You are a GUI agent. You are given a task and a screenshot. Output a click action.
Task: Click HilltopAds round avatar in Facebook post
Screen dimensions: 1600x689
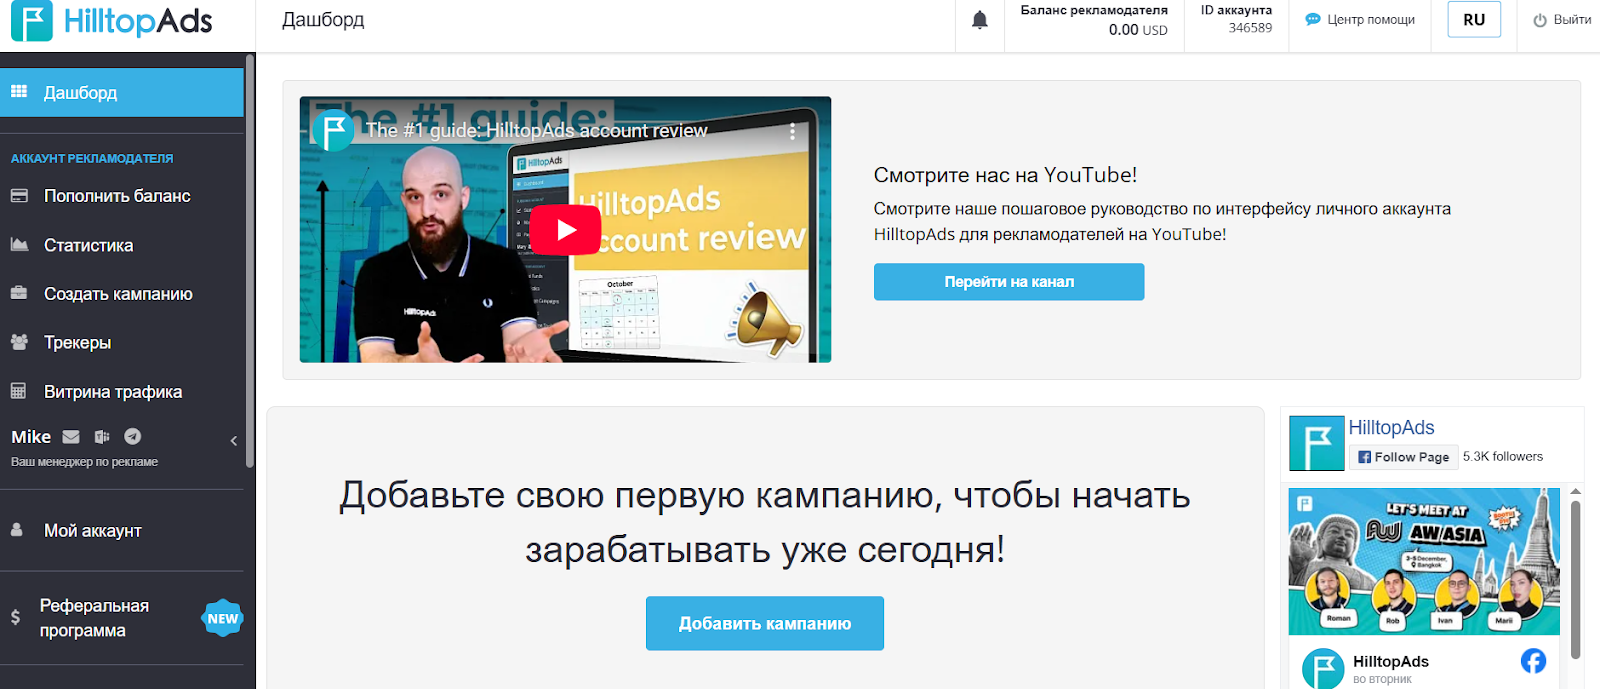[x=1323, y=669]
